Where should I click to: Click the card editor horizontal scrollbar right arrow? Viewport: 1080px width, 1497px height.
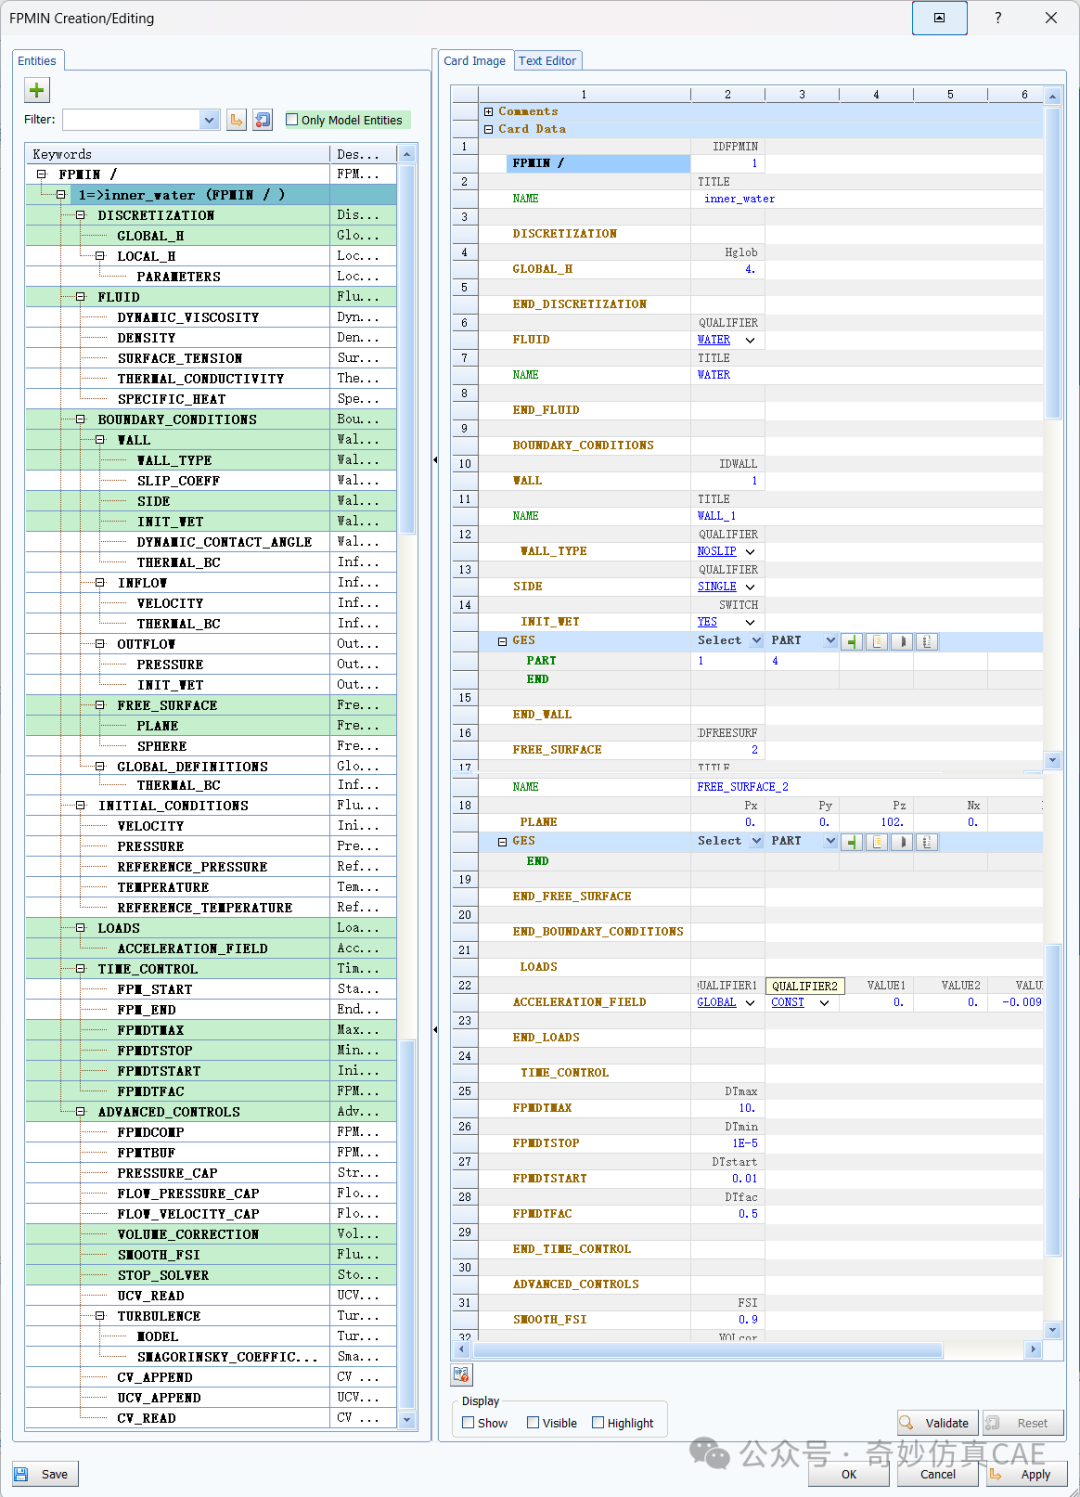tap(1033, 1350)
